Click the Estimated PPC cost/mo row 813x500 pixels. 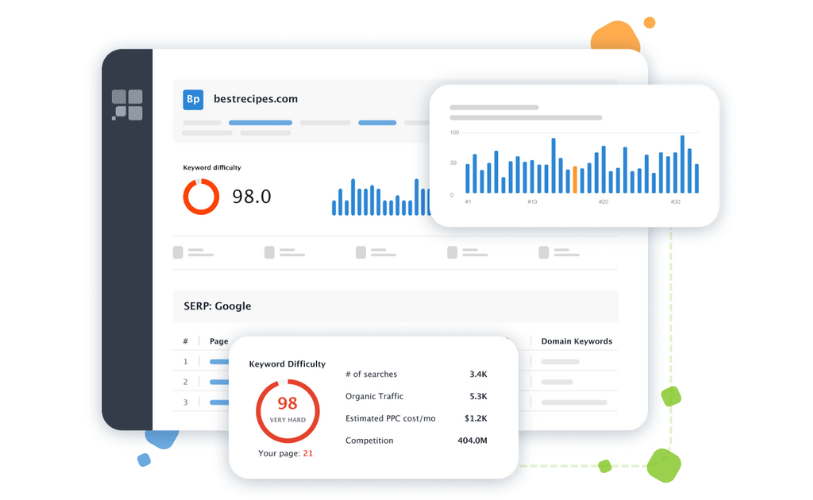[416, 419]
